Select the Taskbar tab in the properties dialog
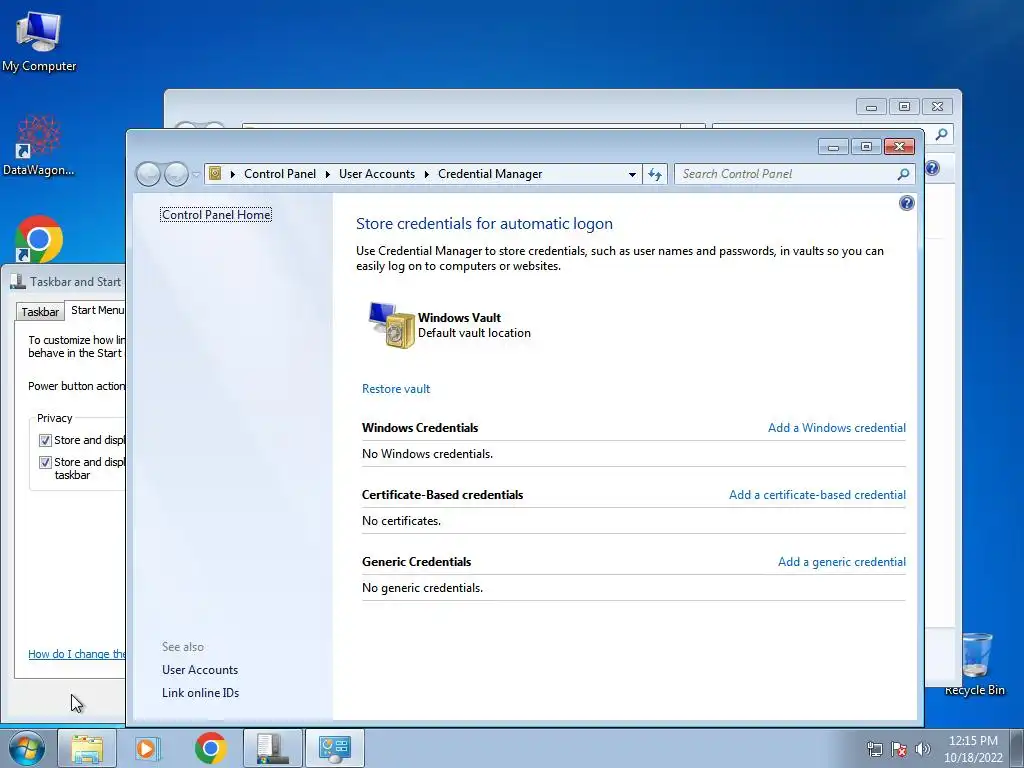Screen dimensions: 1024x768 40,312
